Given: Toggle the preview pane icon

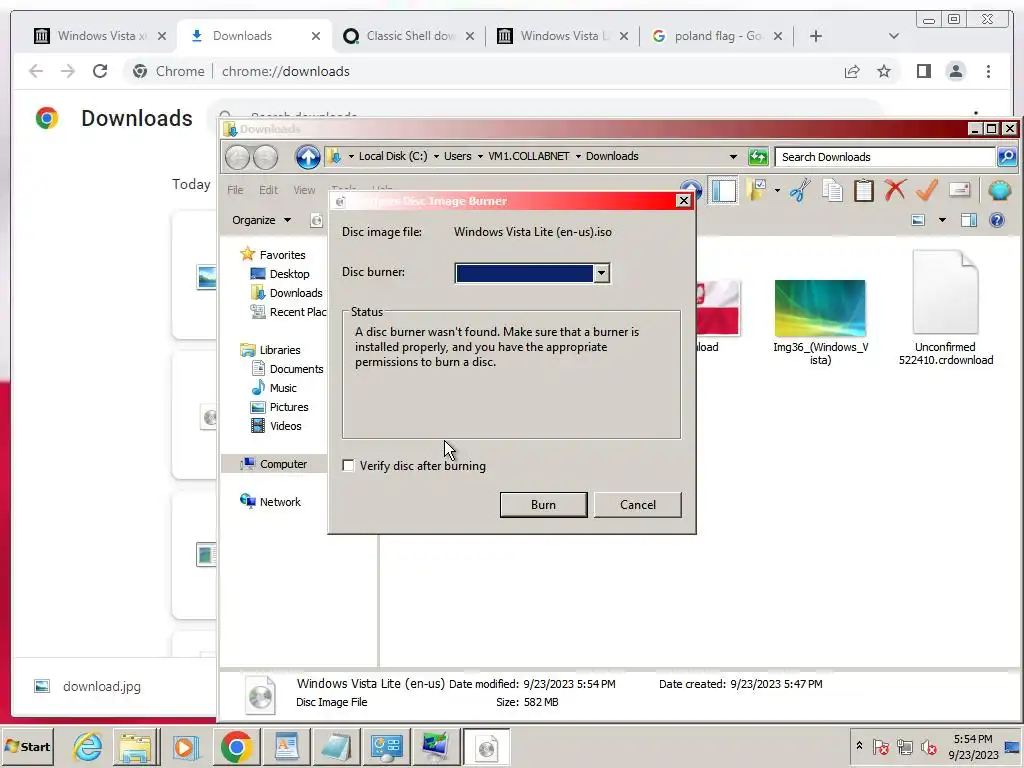Looking at the screenshot, I should pyautogui.click(x=969, y=220).
